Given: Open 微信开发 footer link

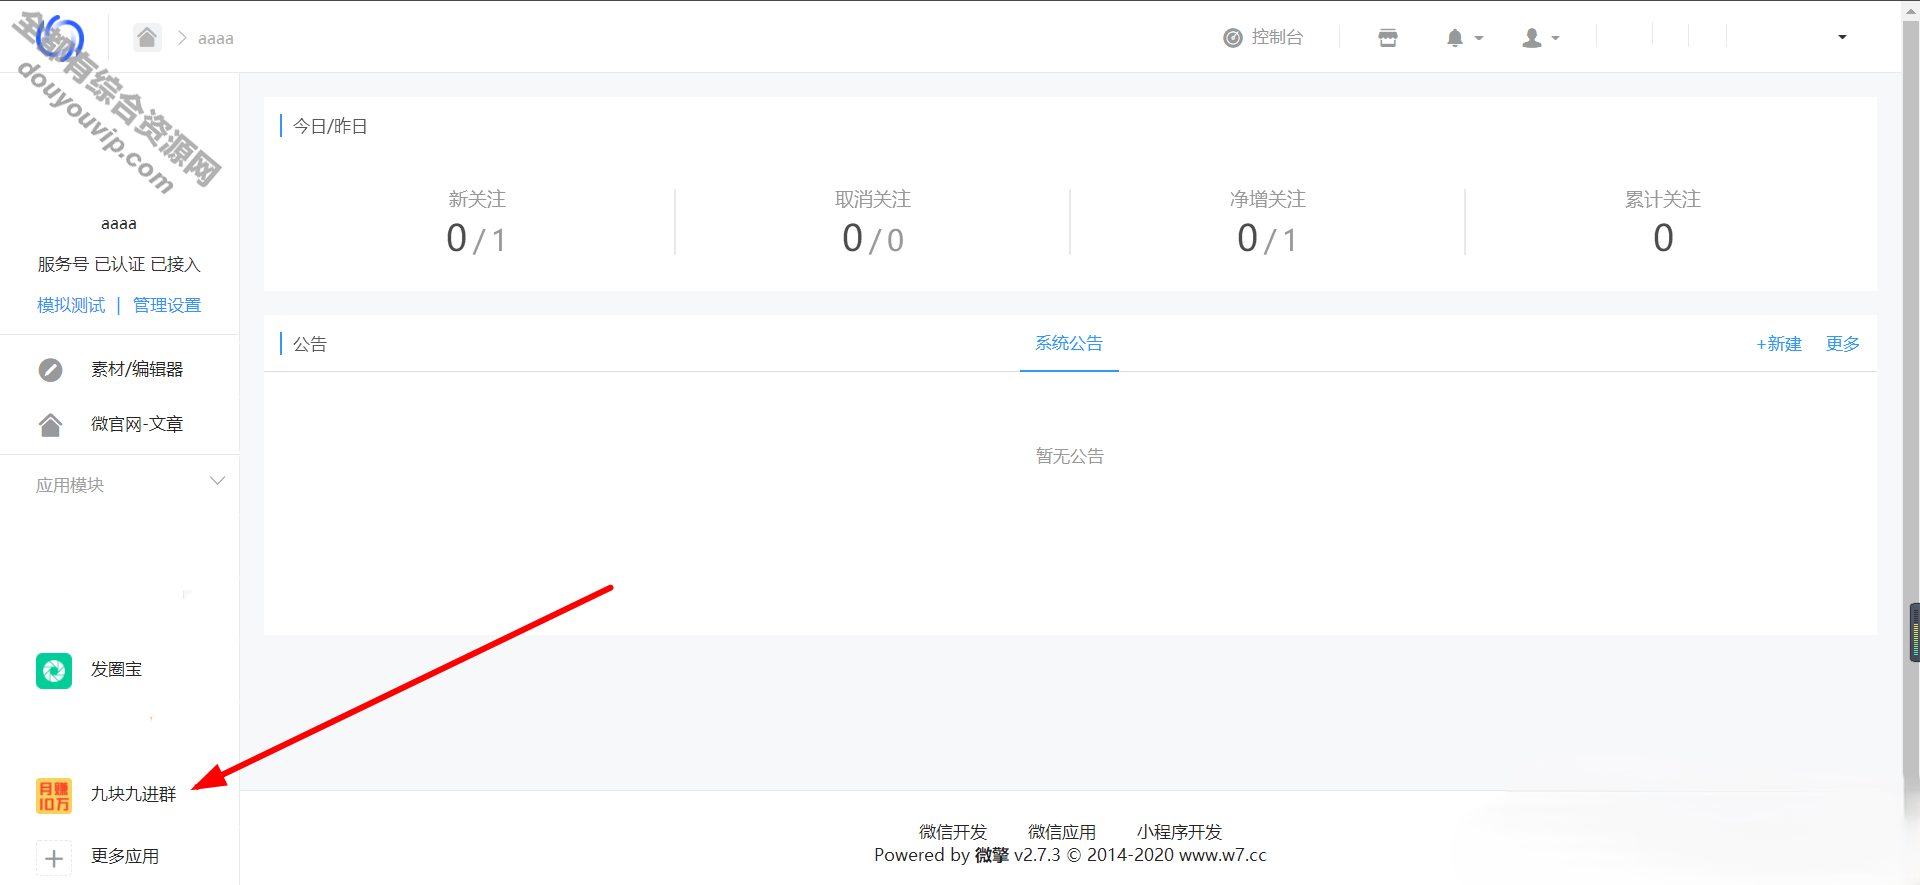Looking at the screenshot, I should pyautogui.click(x=953, y=832).
